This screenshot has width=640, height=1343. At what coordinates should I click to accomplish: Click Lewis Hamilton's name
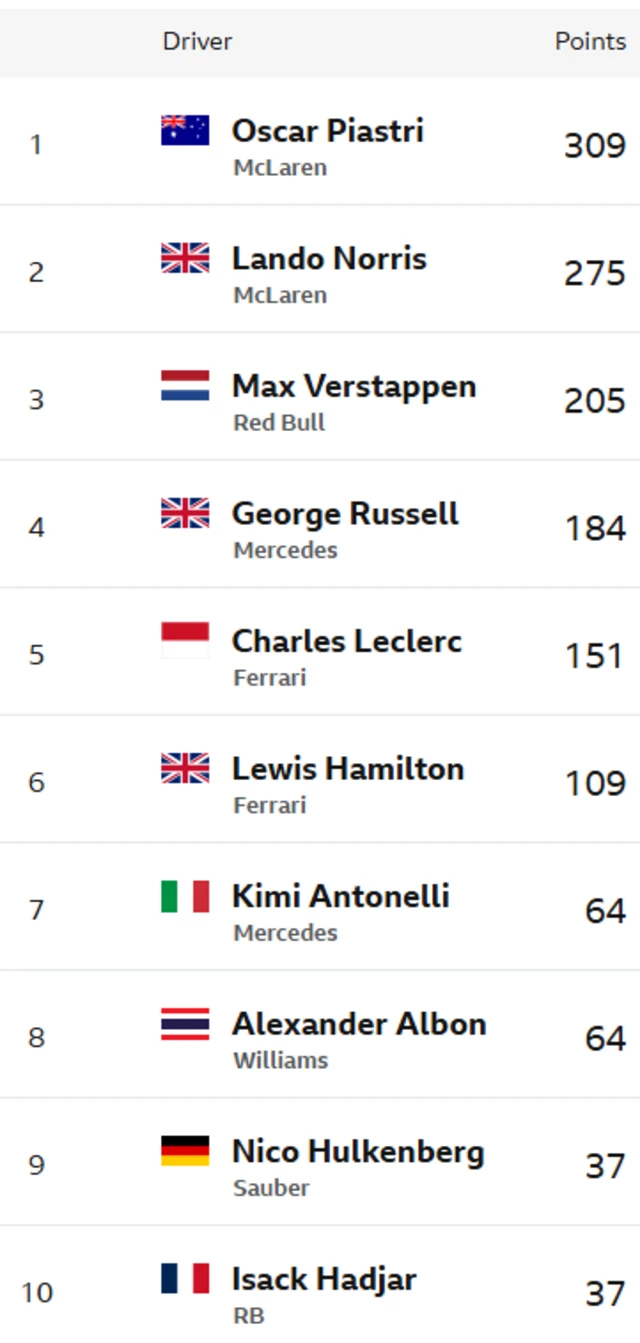[348, 768]
